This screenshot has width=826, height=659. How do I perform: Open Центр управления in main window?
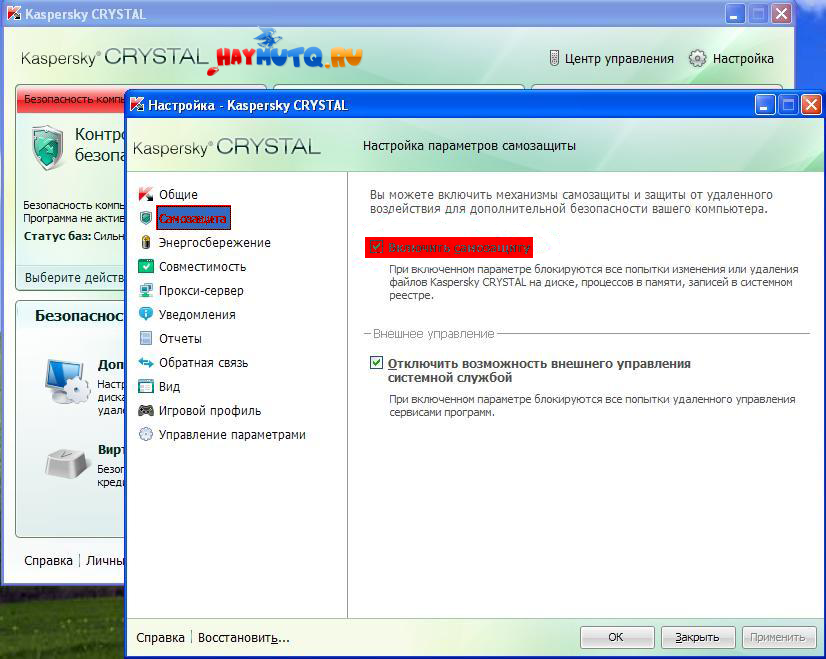[619, 58]
